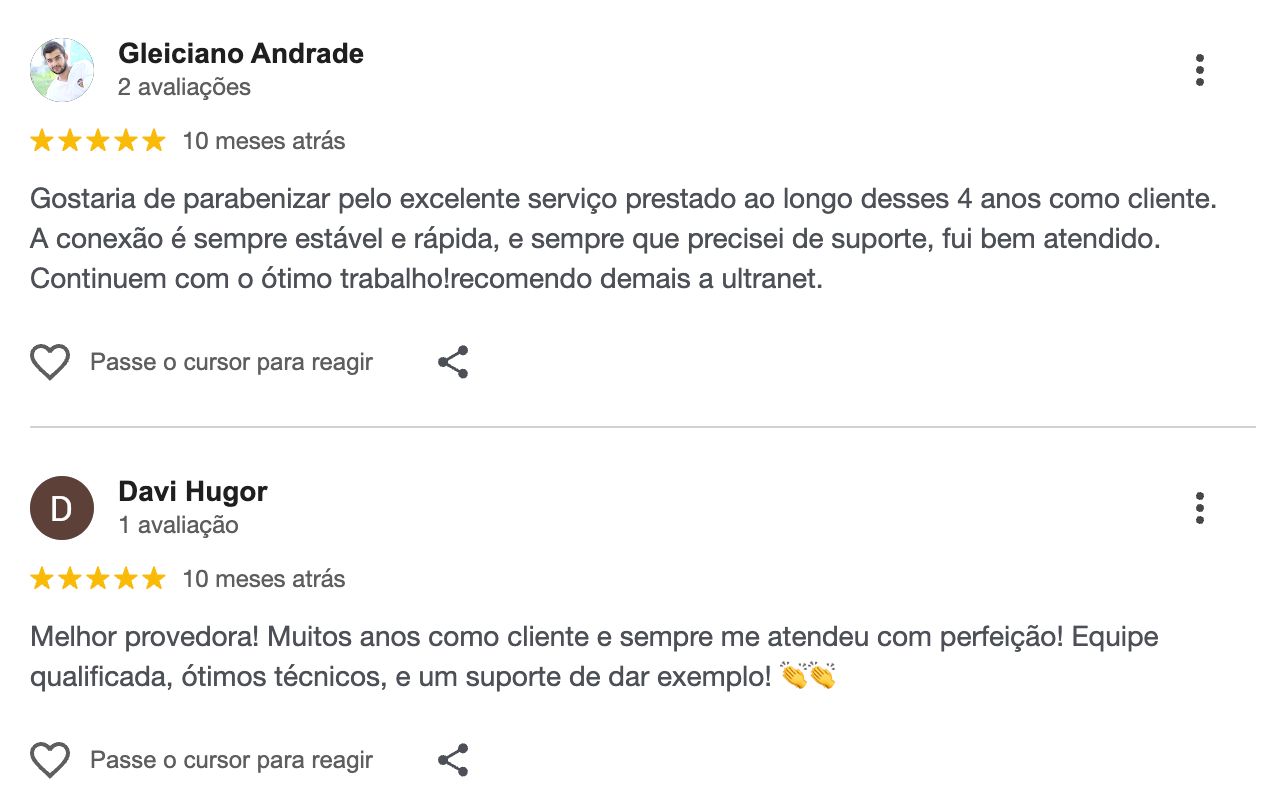
Task: Click five-star rating on Davi Hugor's review
Action: tap(98, 579)
